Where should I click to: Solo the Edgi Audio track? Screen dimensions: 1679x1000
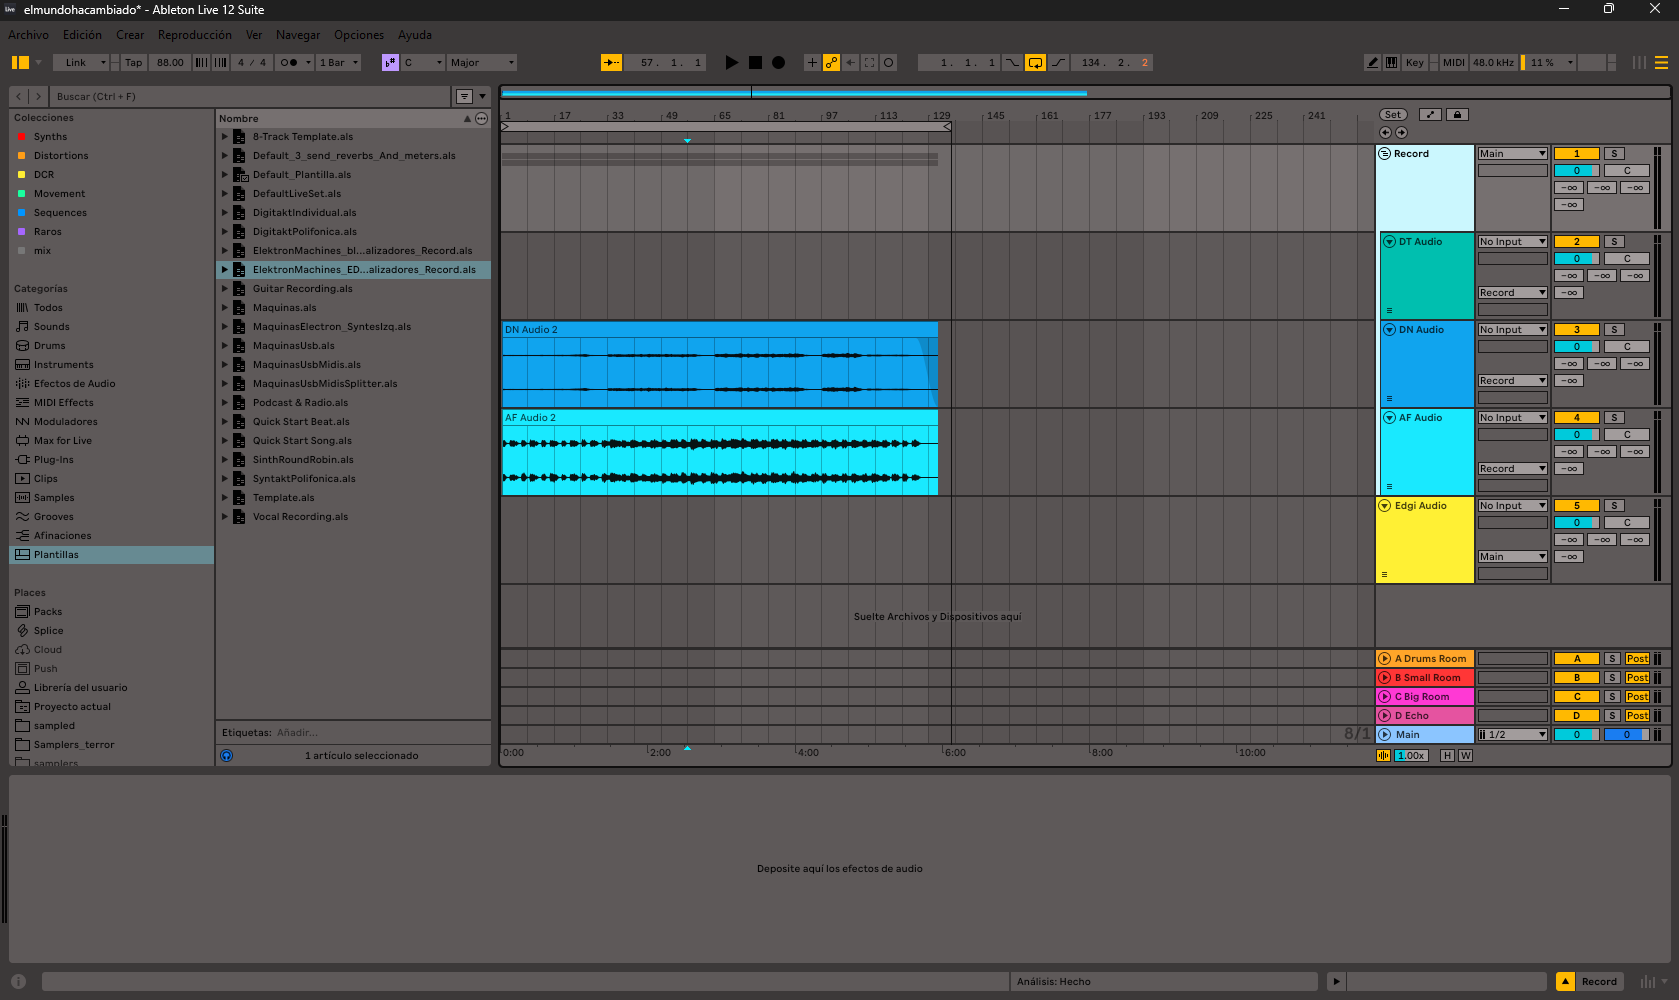click(1614, 506)
